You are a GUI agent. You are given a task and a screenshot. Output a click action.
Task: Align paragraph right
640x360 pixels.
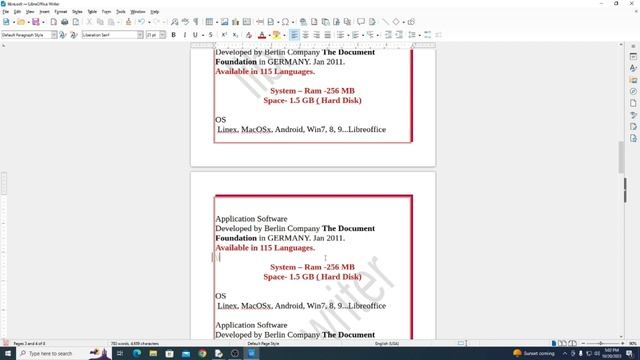pyautogui.click(x=316, y=35)
